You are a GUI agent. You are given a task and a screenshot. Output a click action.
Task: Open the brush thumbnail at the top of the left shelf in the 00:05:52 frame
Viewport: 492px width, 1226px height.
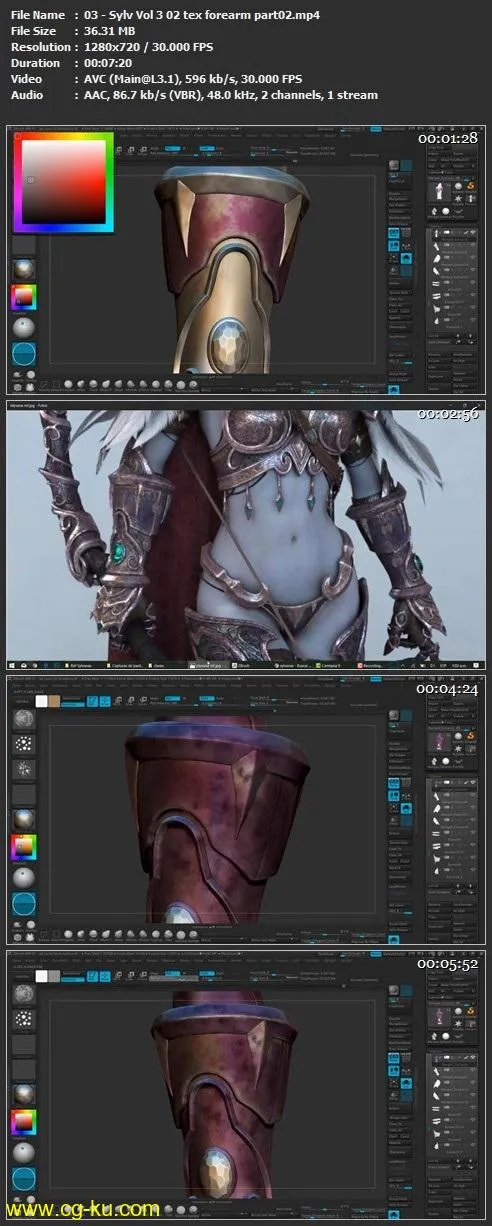22,995
